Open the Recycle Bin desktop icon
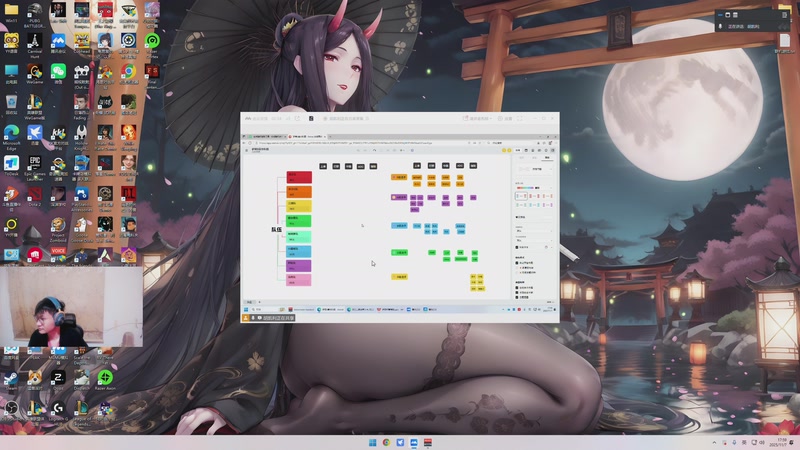 tap(11, 104)
